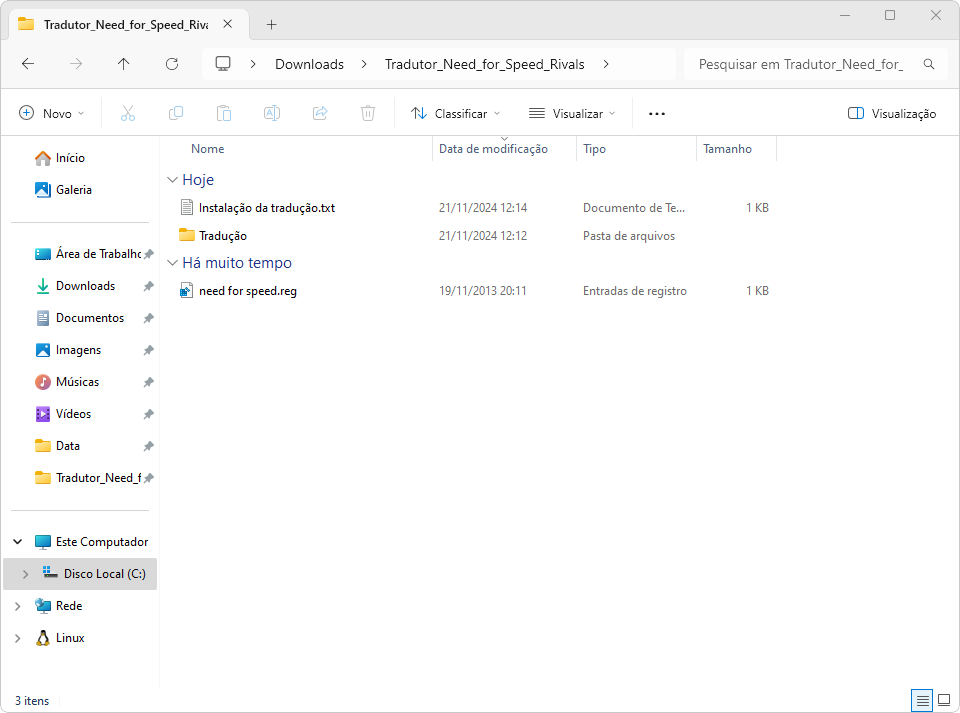Click the pin icon next to Imagens
The width and height of the screenshot is (960, 713).
pos(148,350)
